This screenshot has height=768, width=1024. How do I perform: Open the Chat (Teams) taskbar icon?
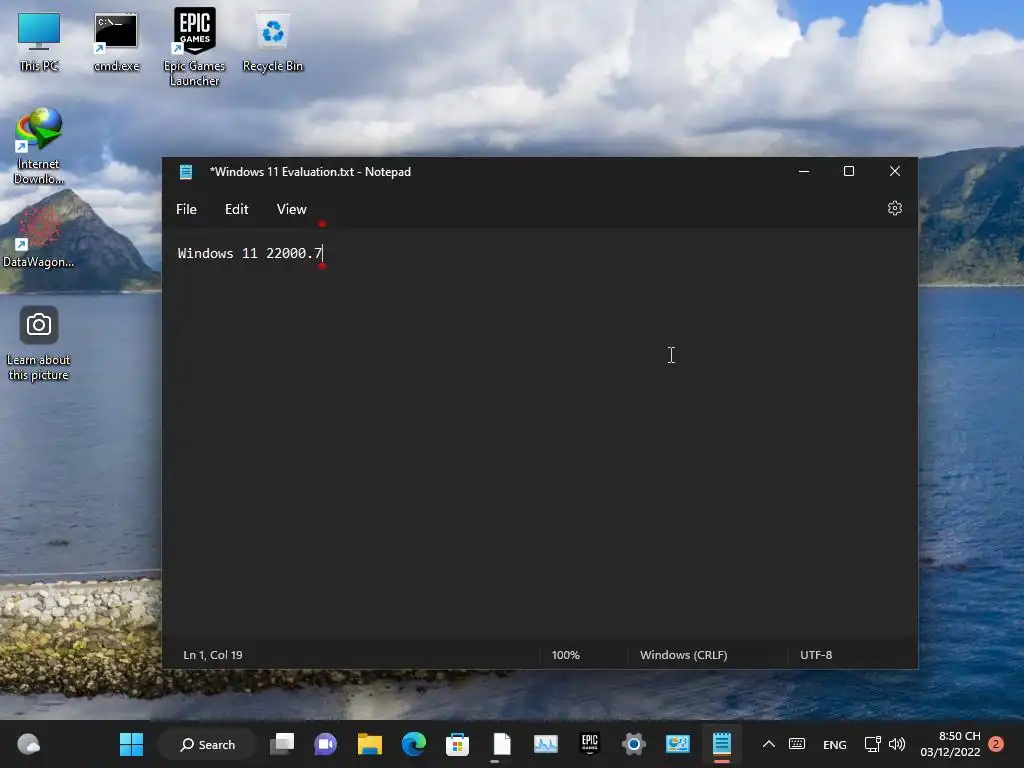325,744
